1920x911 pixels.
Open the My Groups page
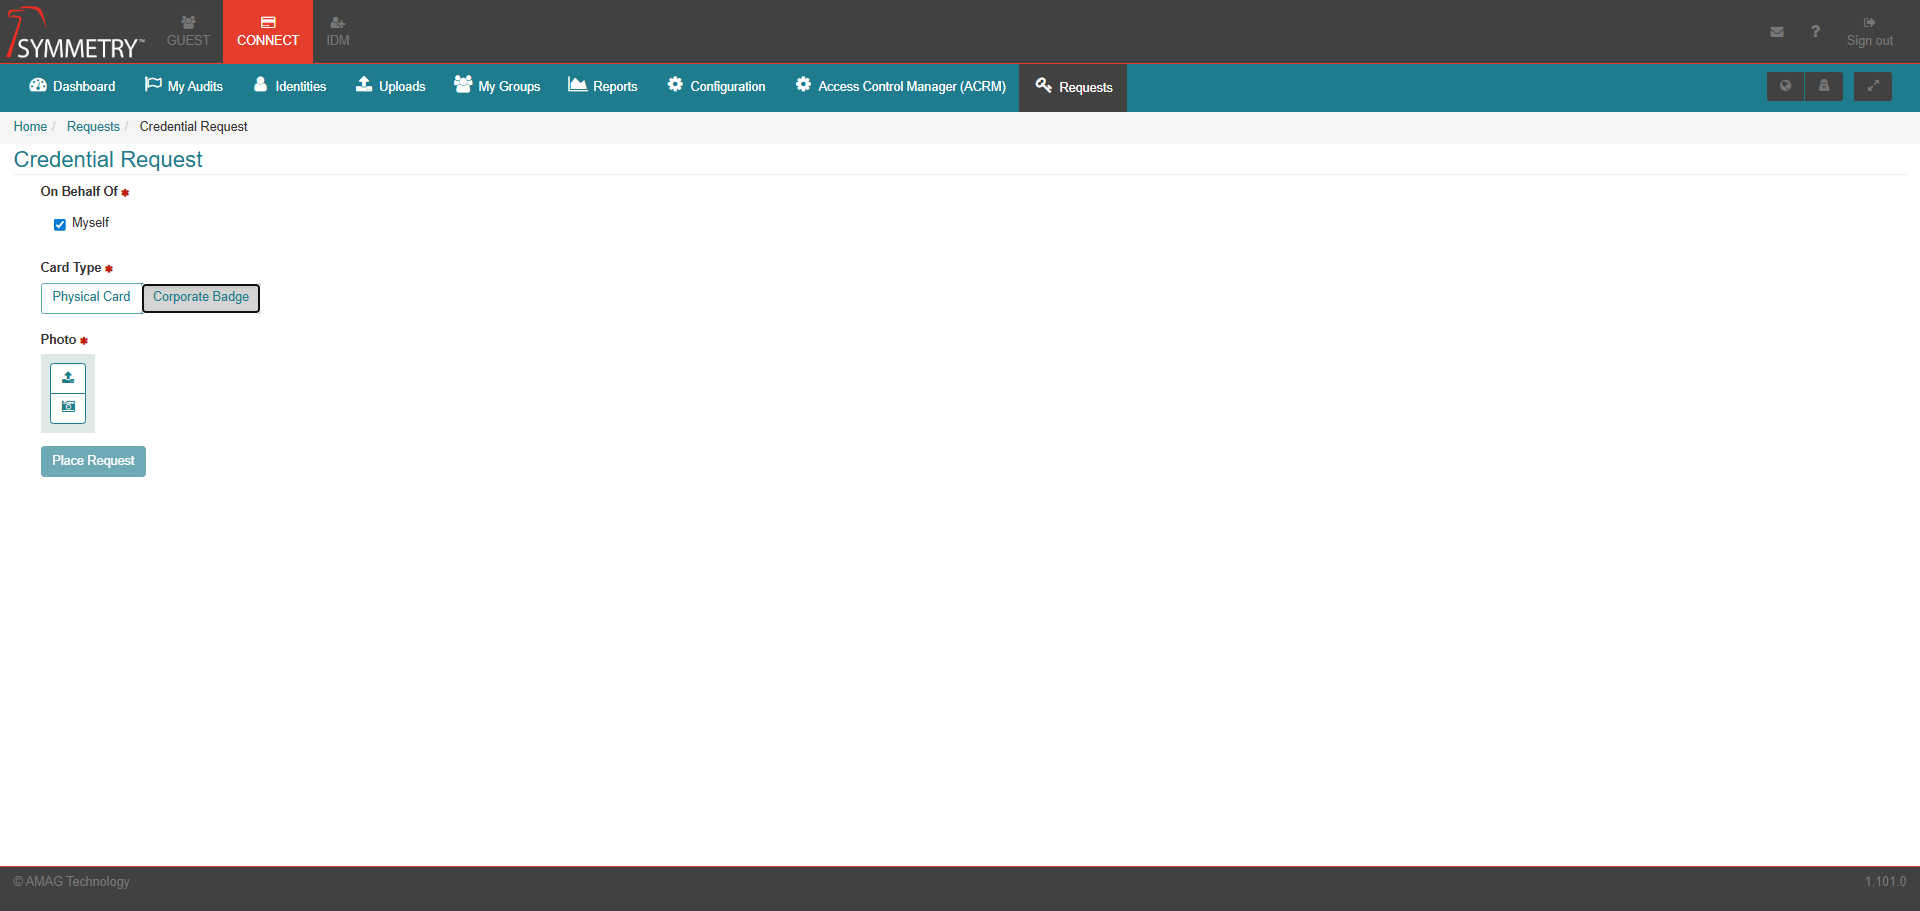pos(497,87)
